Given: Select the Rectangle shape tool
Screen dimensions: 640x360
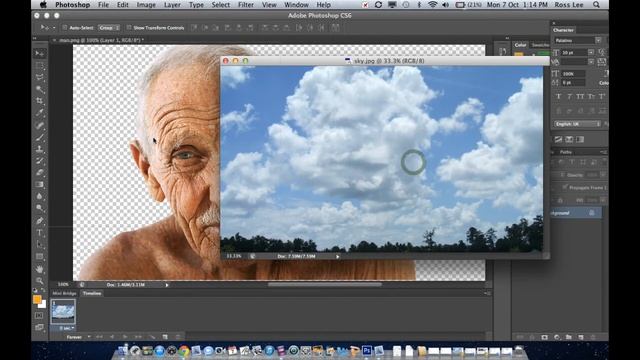Looking at the screenshot, I should [40, 257].
